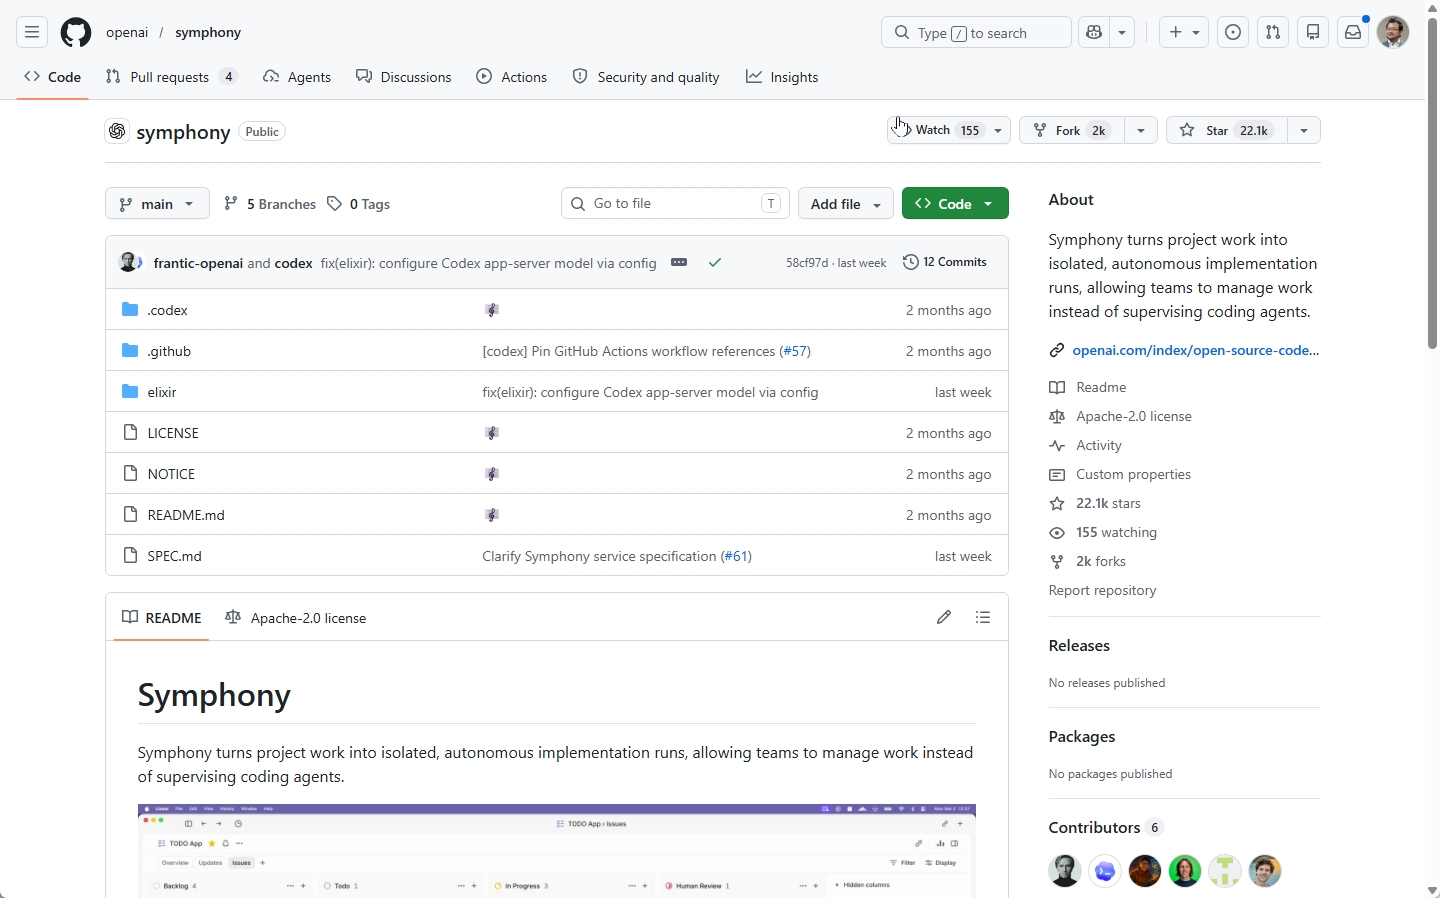Open the Readme link in About sidebar

[x=1088, y=387]
